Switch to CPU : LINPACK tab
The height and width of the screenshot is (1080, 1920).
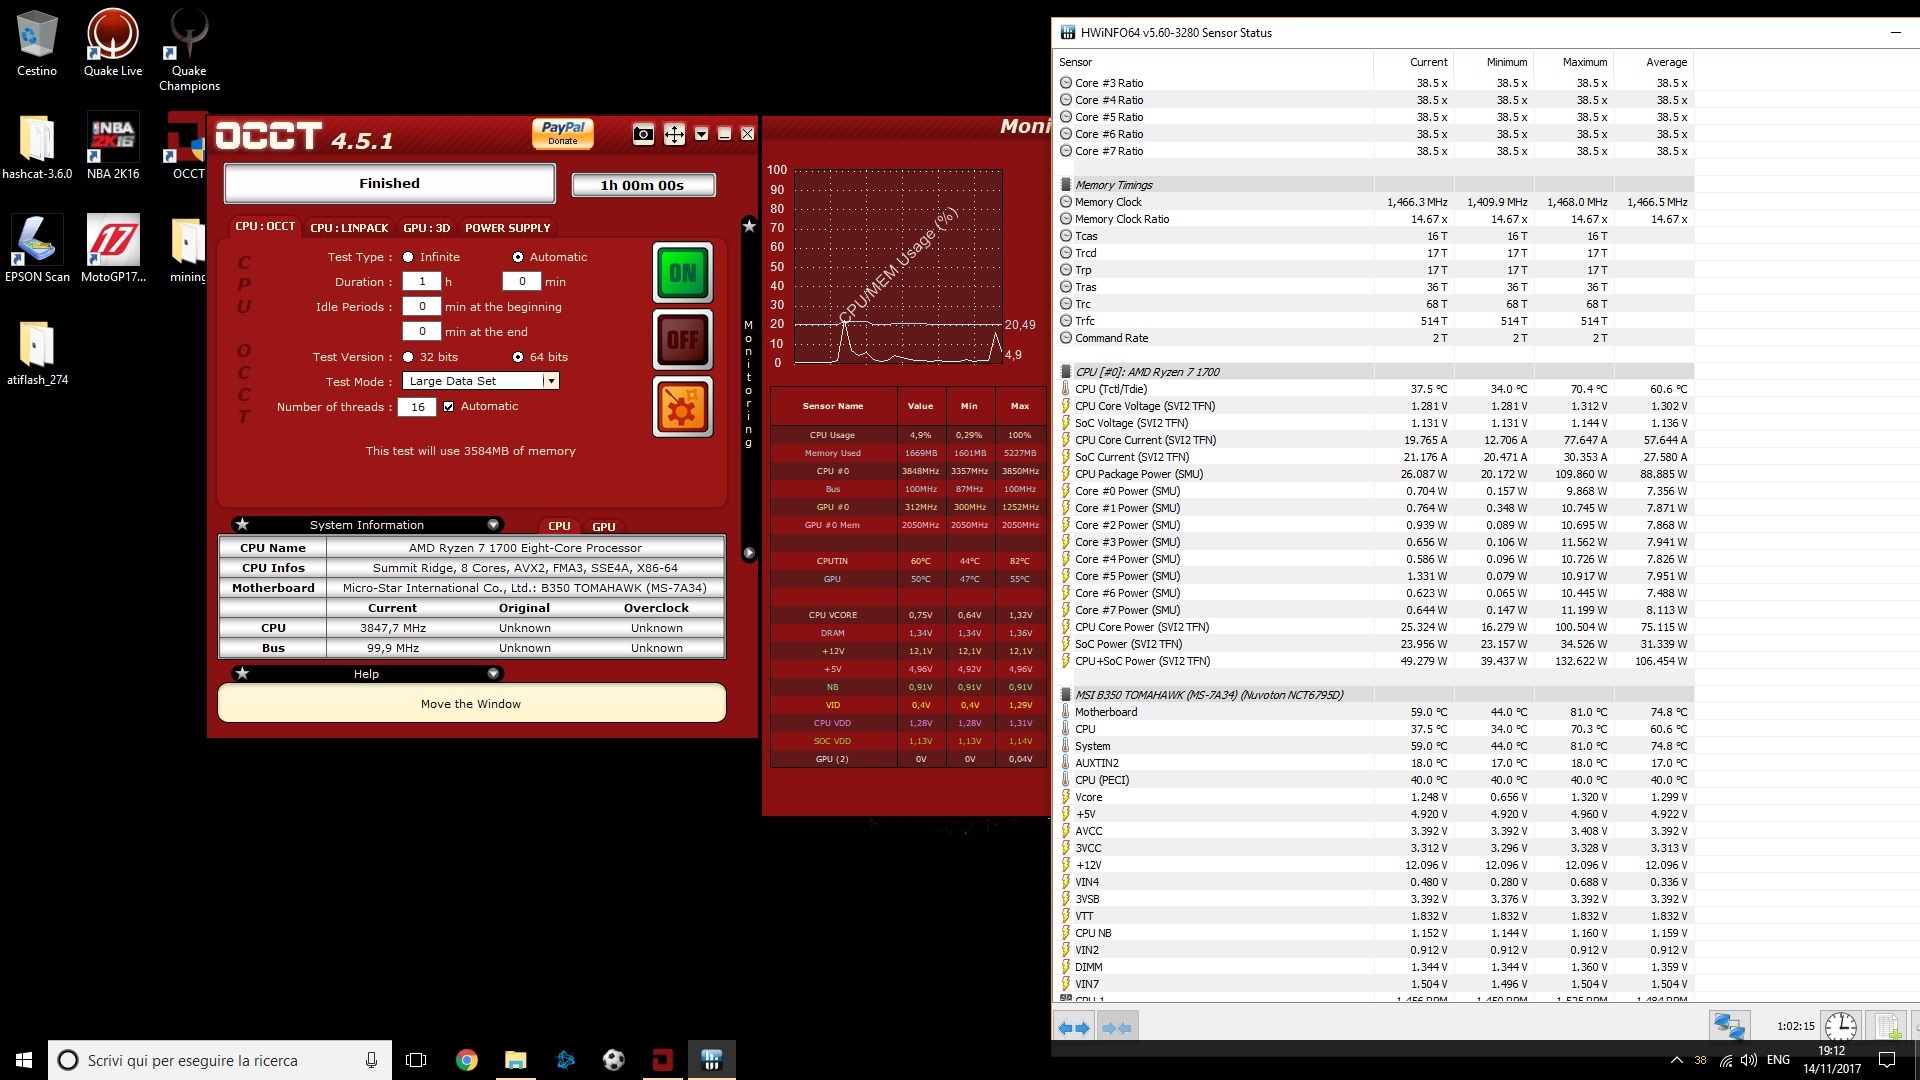(349, 228)
